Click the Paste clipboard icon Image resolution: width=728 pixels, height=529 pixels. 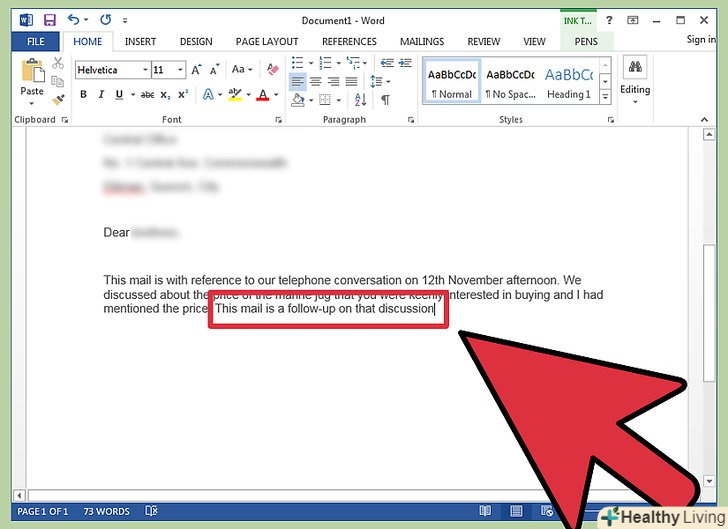(32, 72)
